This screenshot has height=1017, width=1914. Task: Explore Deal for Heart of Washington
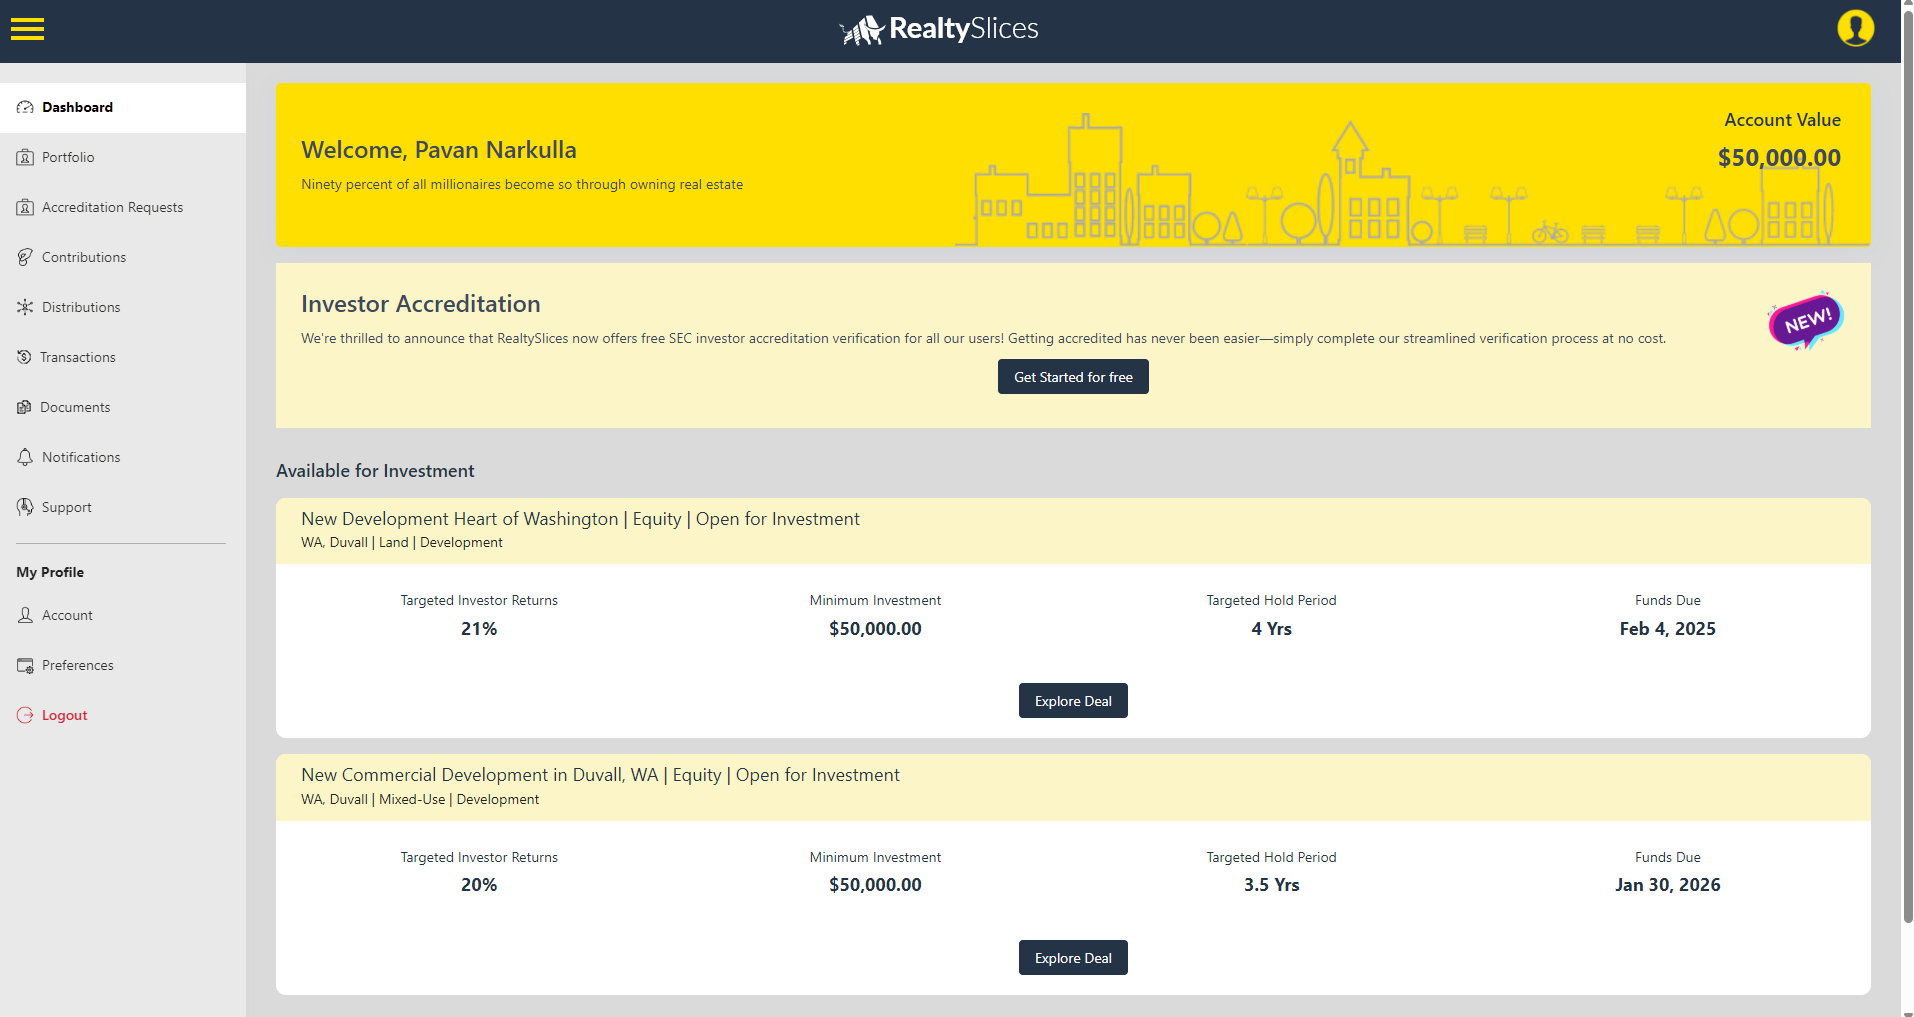pos(1073,701)
